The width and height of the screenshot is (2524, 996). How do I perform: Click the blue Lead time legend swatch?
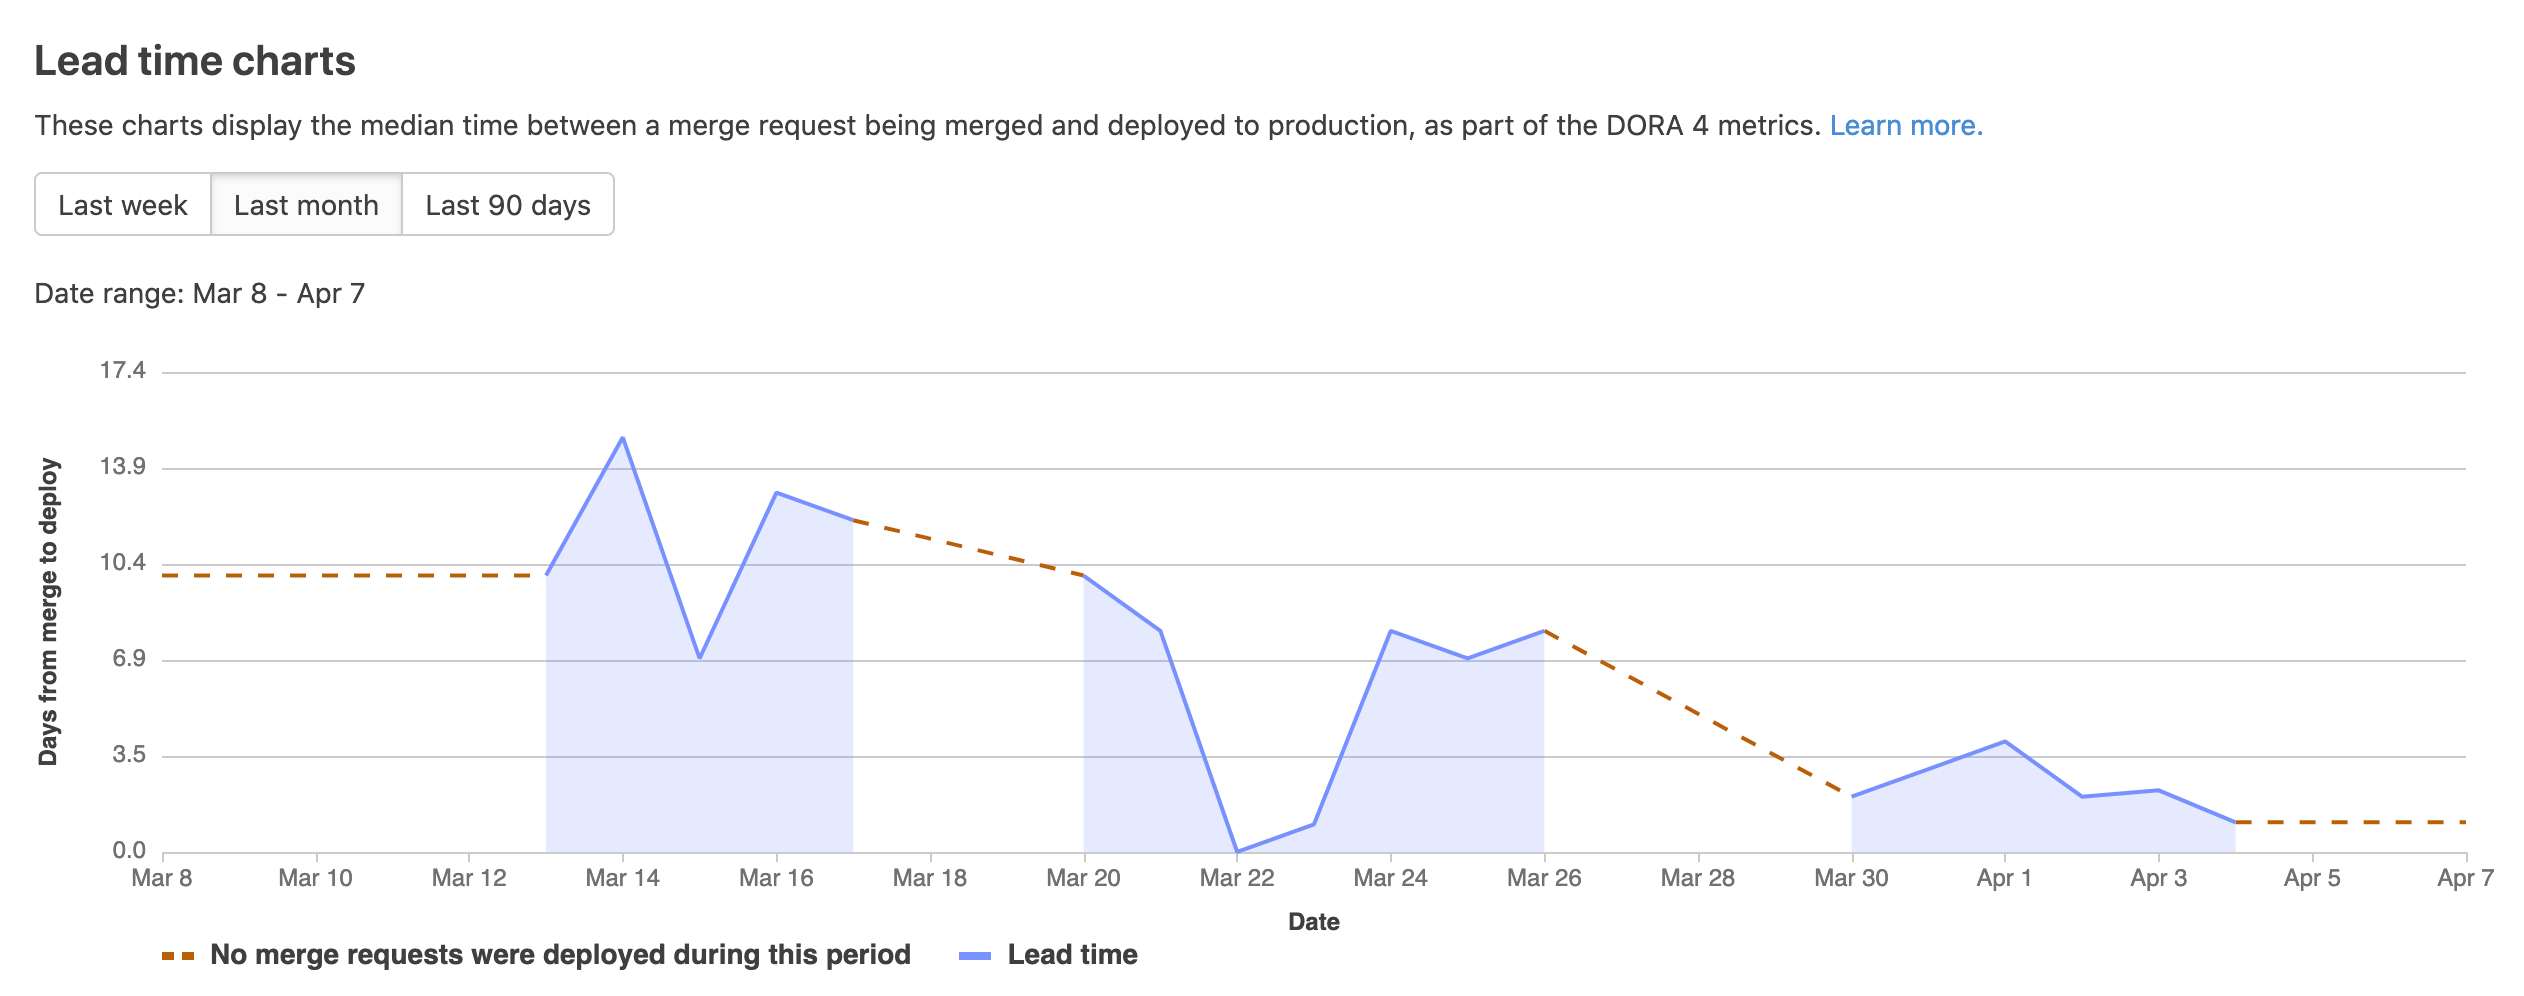click(x=974, y=956)
